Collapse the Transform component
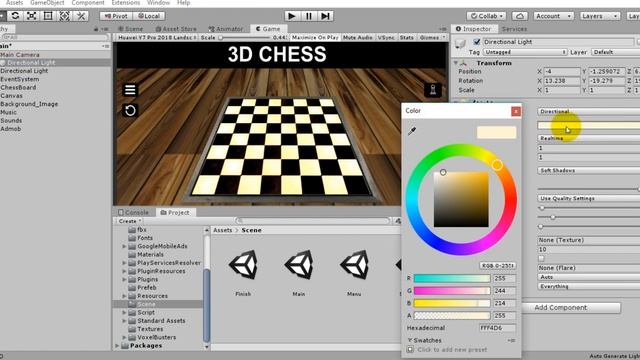Image resolution: width=640 pixels, height=360 pixels. click(456, 63)
